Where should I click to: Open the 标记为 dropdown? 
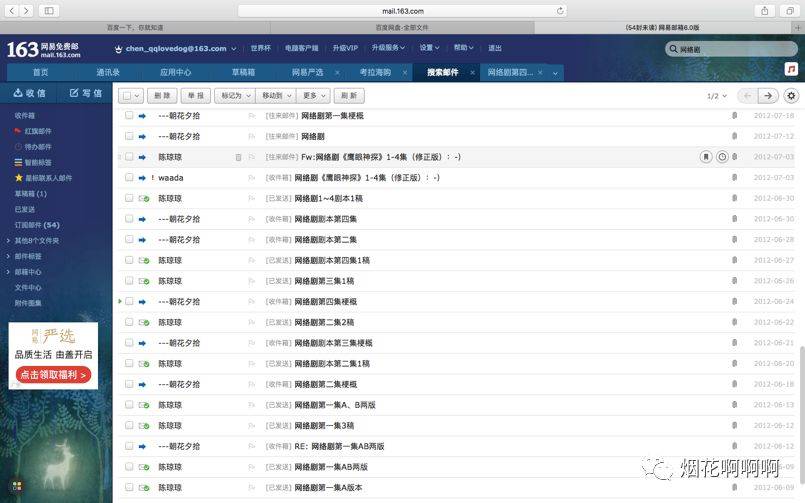coord(235,96)
